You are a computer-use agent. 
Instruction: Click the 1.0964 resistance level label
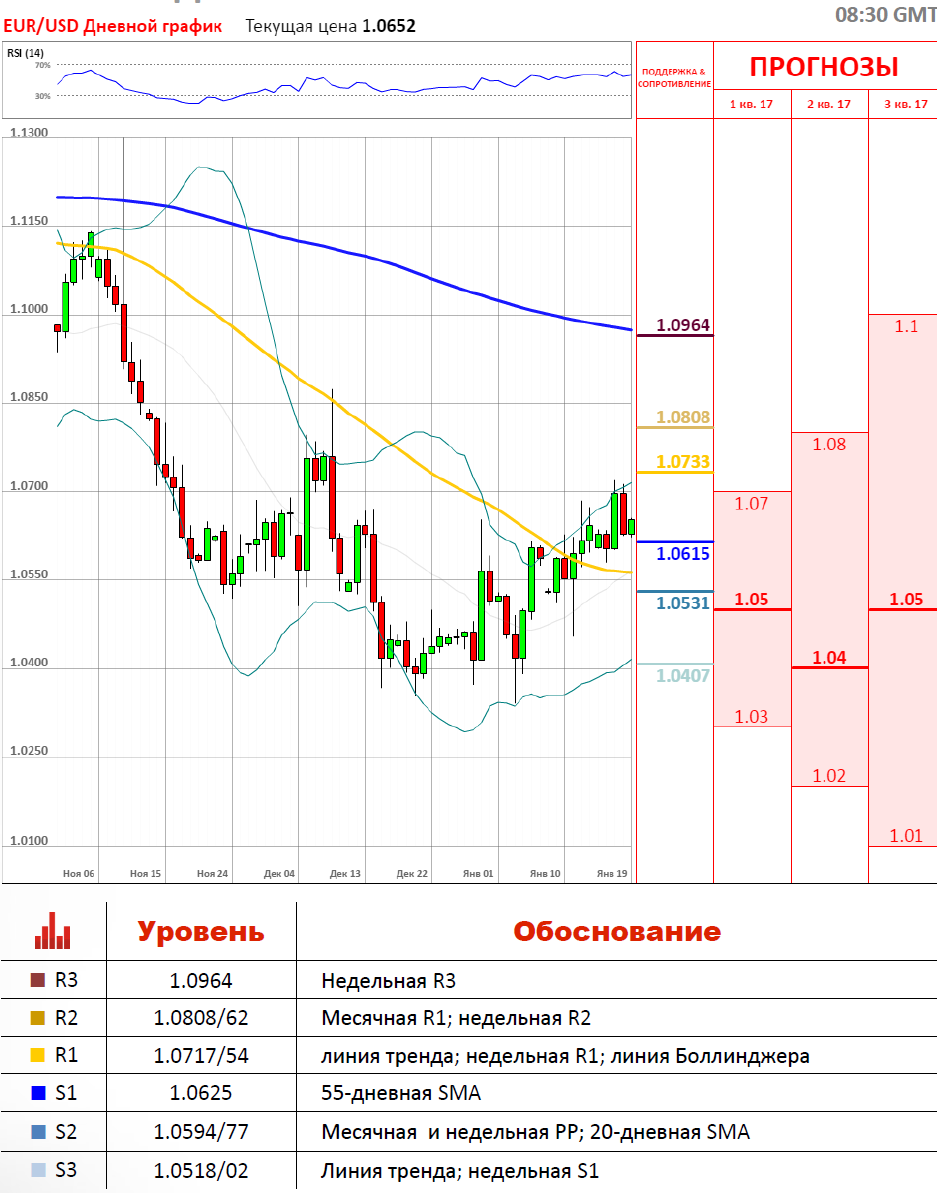pos(682,325)
